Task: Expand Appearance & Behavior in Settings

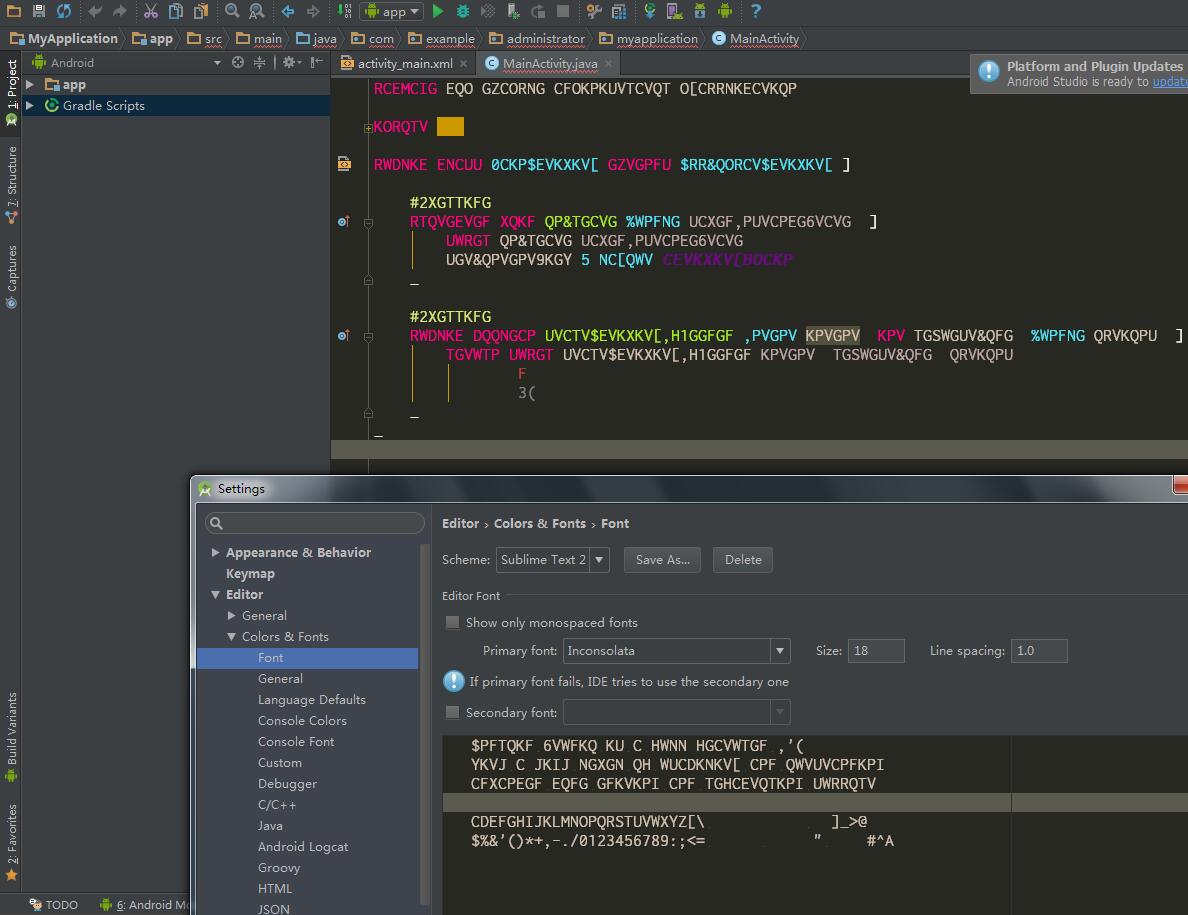Action: pos(215,552)
